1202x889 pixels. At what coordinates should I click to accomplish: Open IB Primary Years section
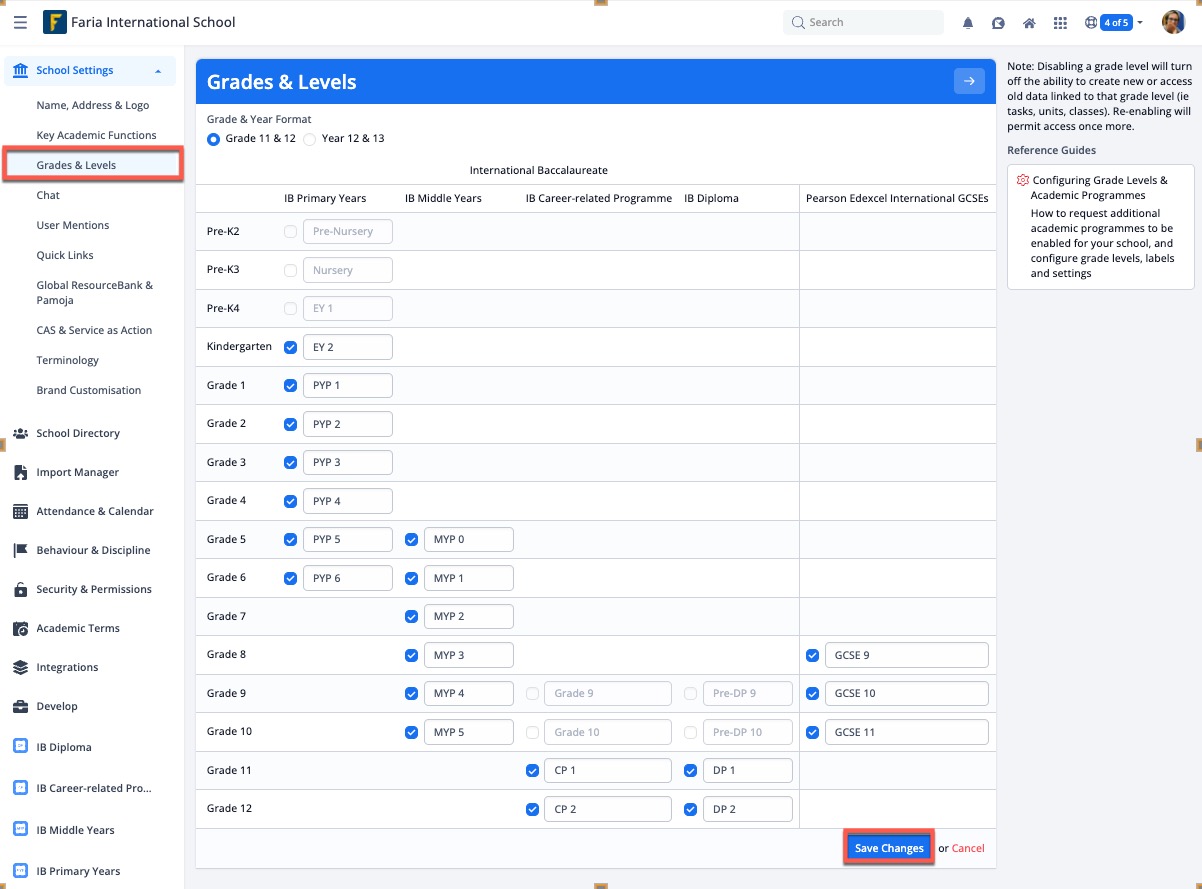[x=78, y=871]
